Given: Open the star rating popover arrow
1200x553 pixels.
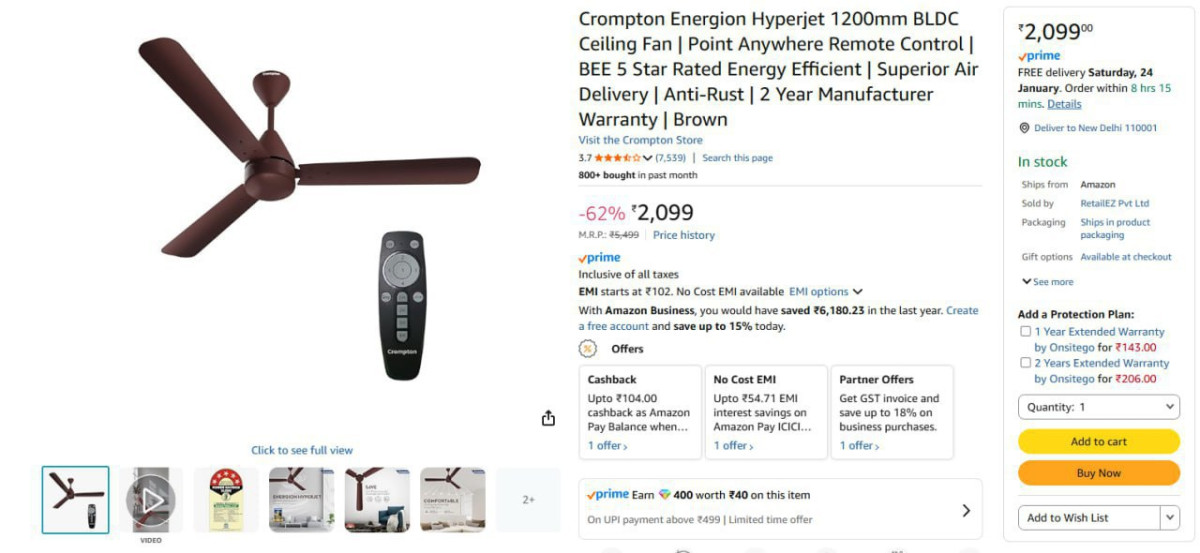Looking at the screenshot, I should click(648, 158).
